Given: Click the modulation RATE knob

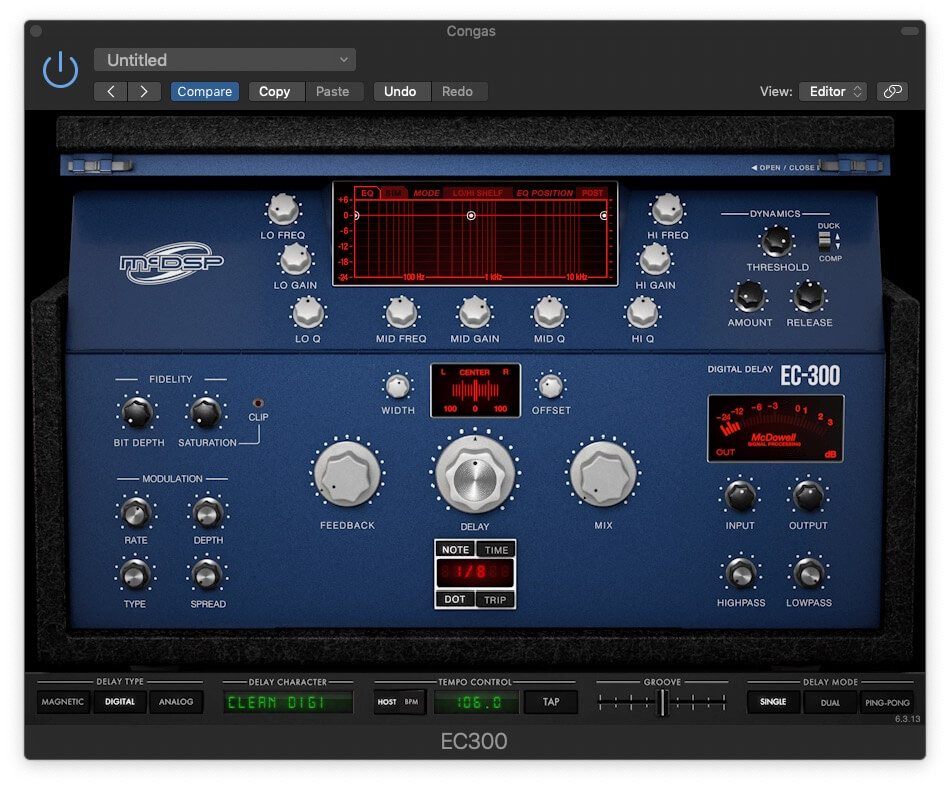Looking at the screenshot, I should click(136, 513).
